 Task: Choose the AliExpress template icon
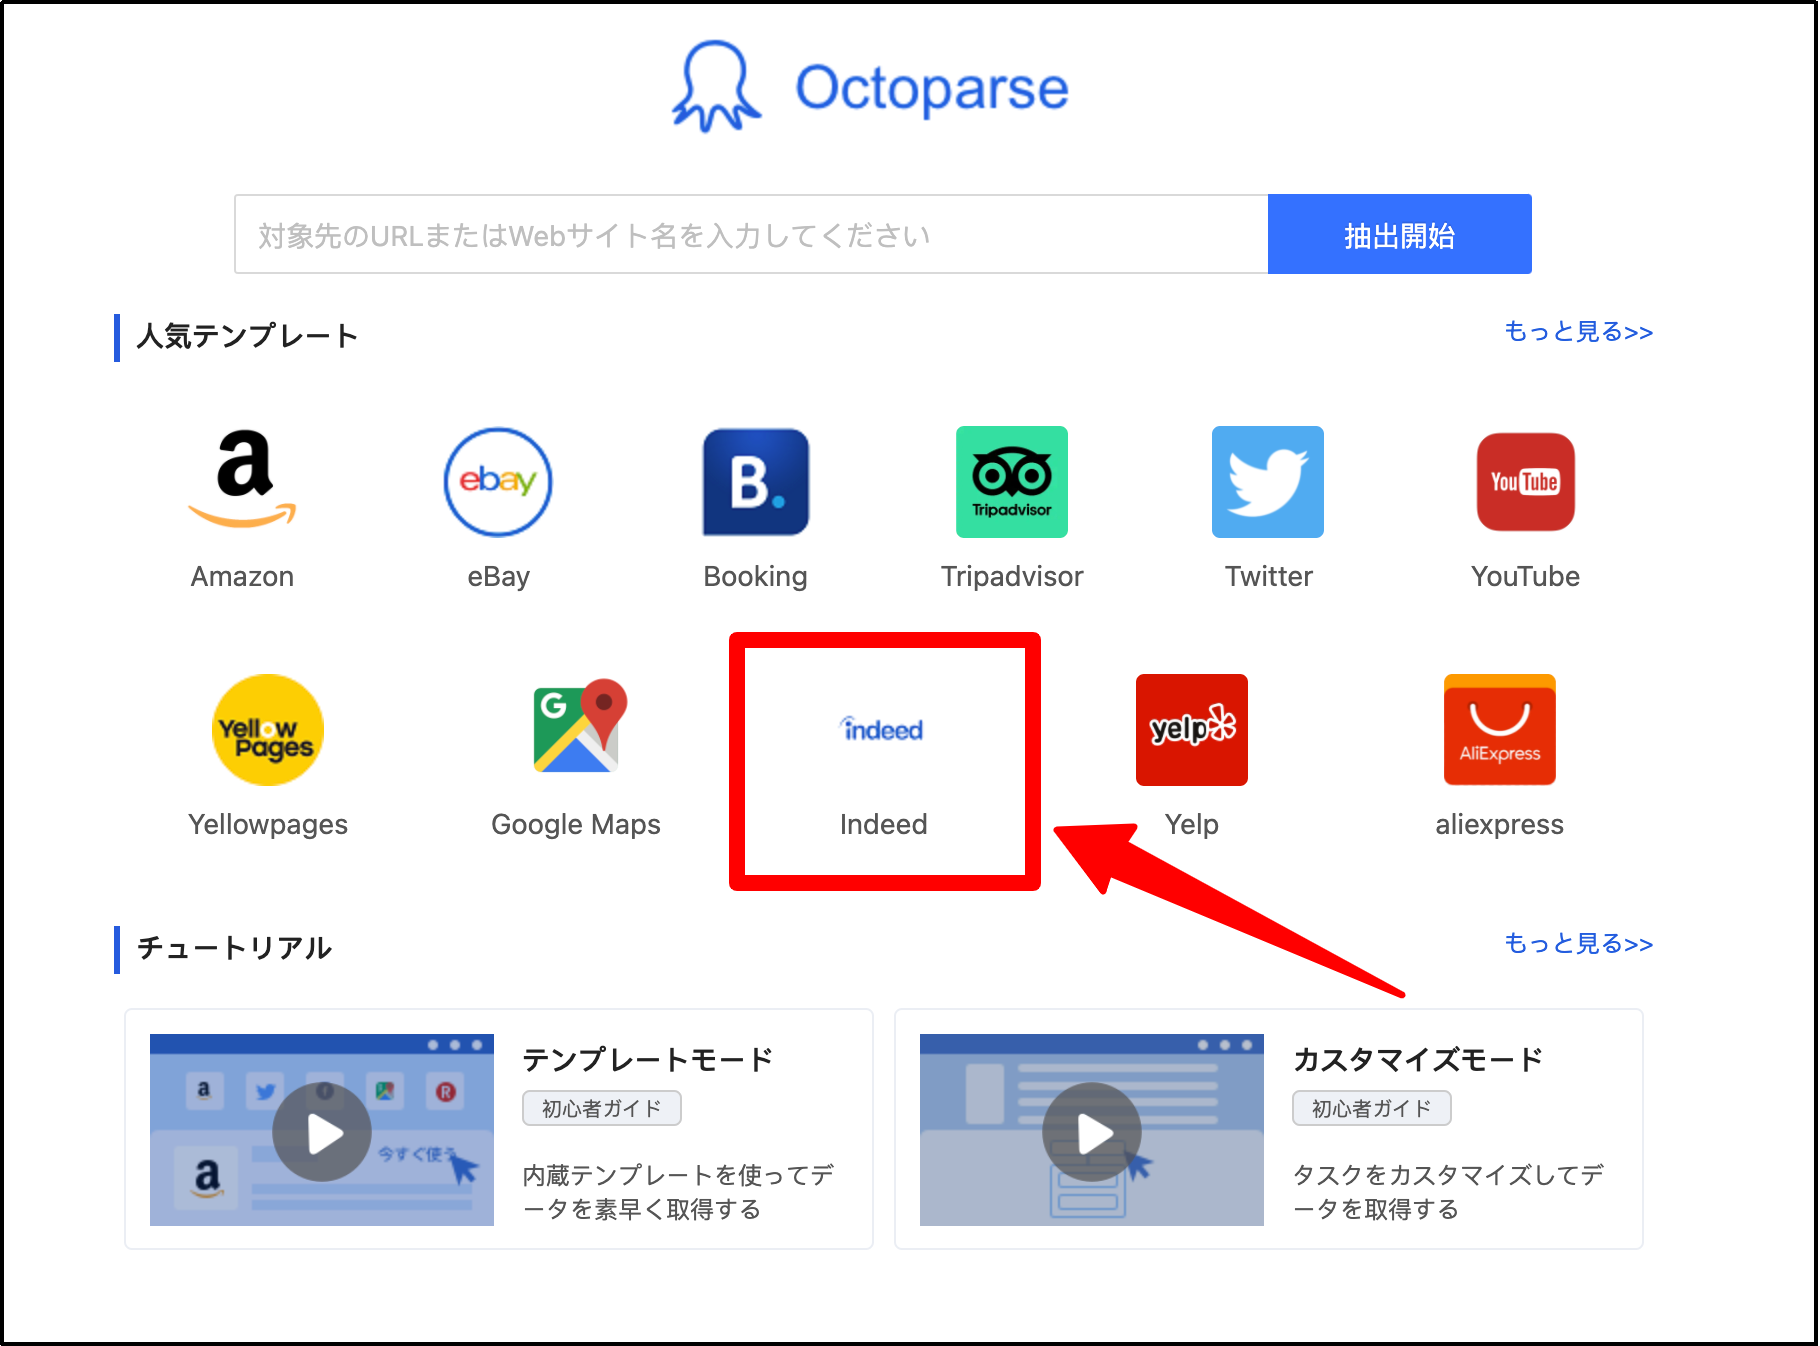pos(1500,730)
